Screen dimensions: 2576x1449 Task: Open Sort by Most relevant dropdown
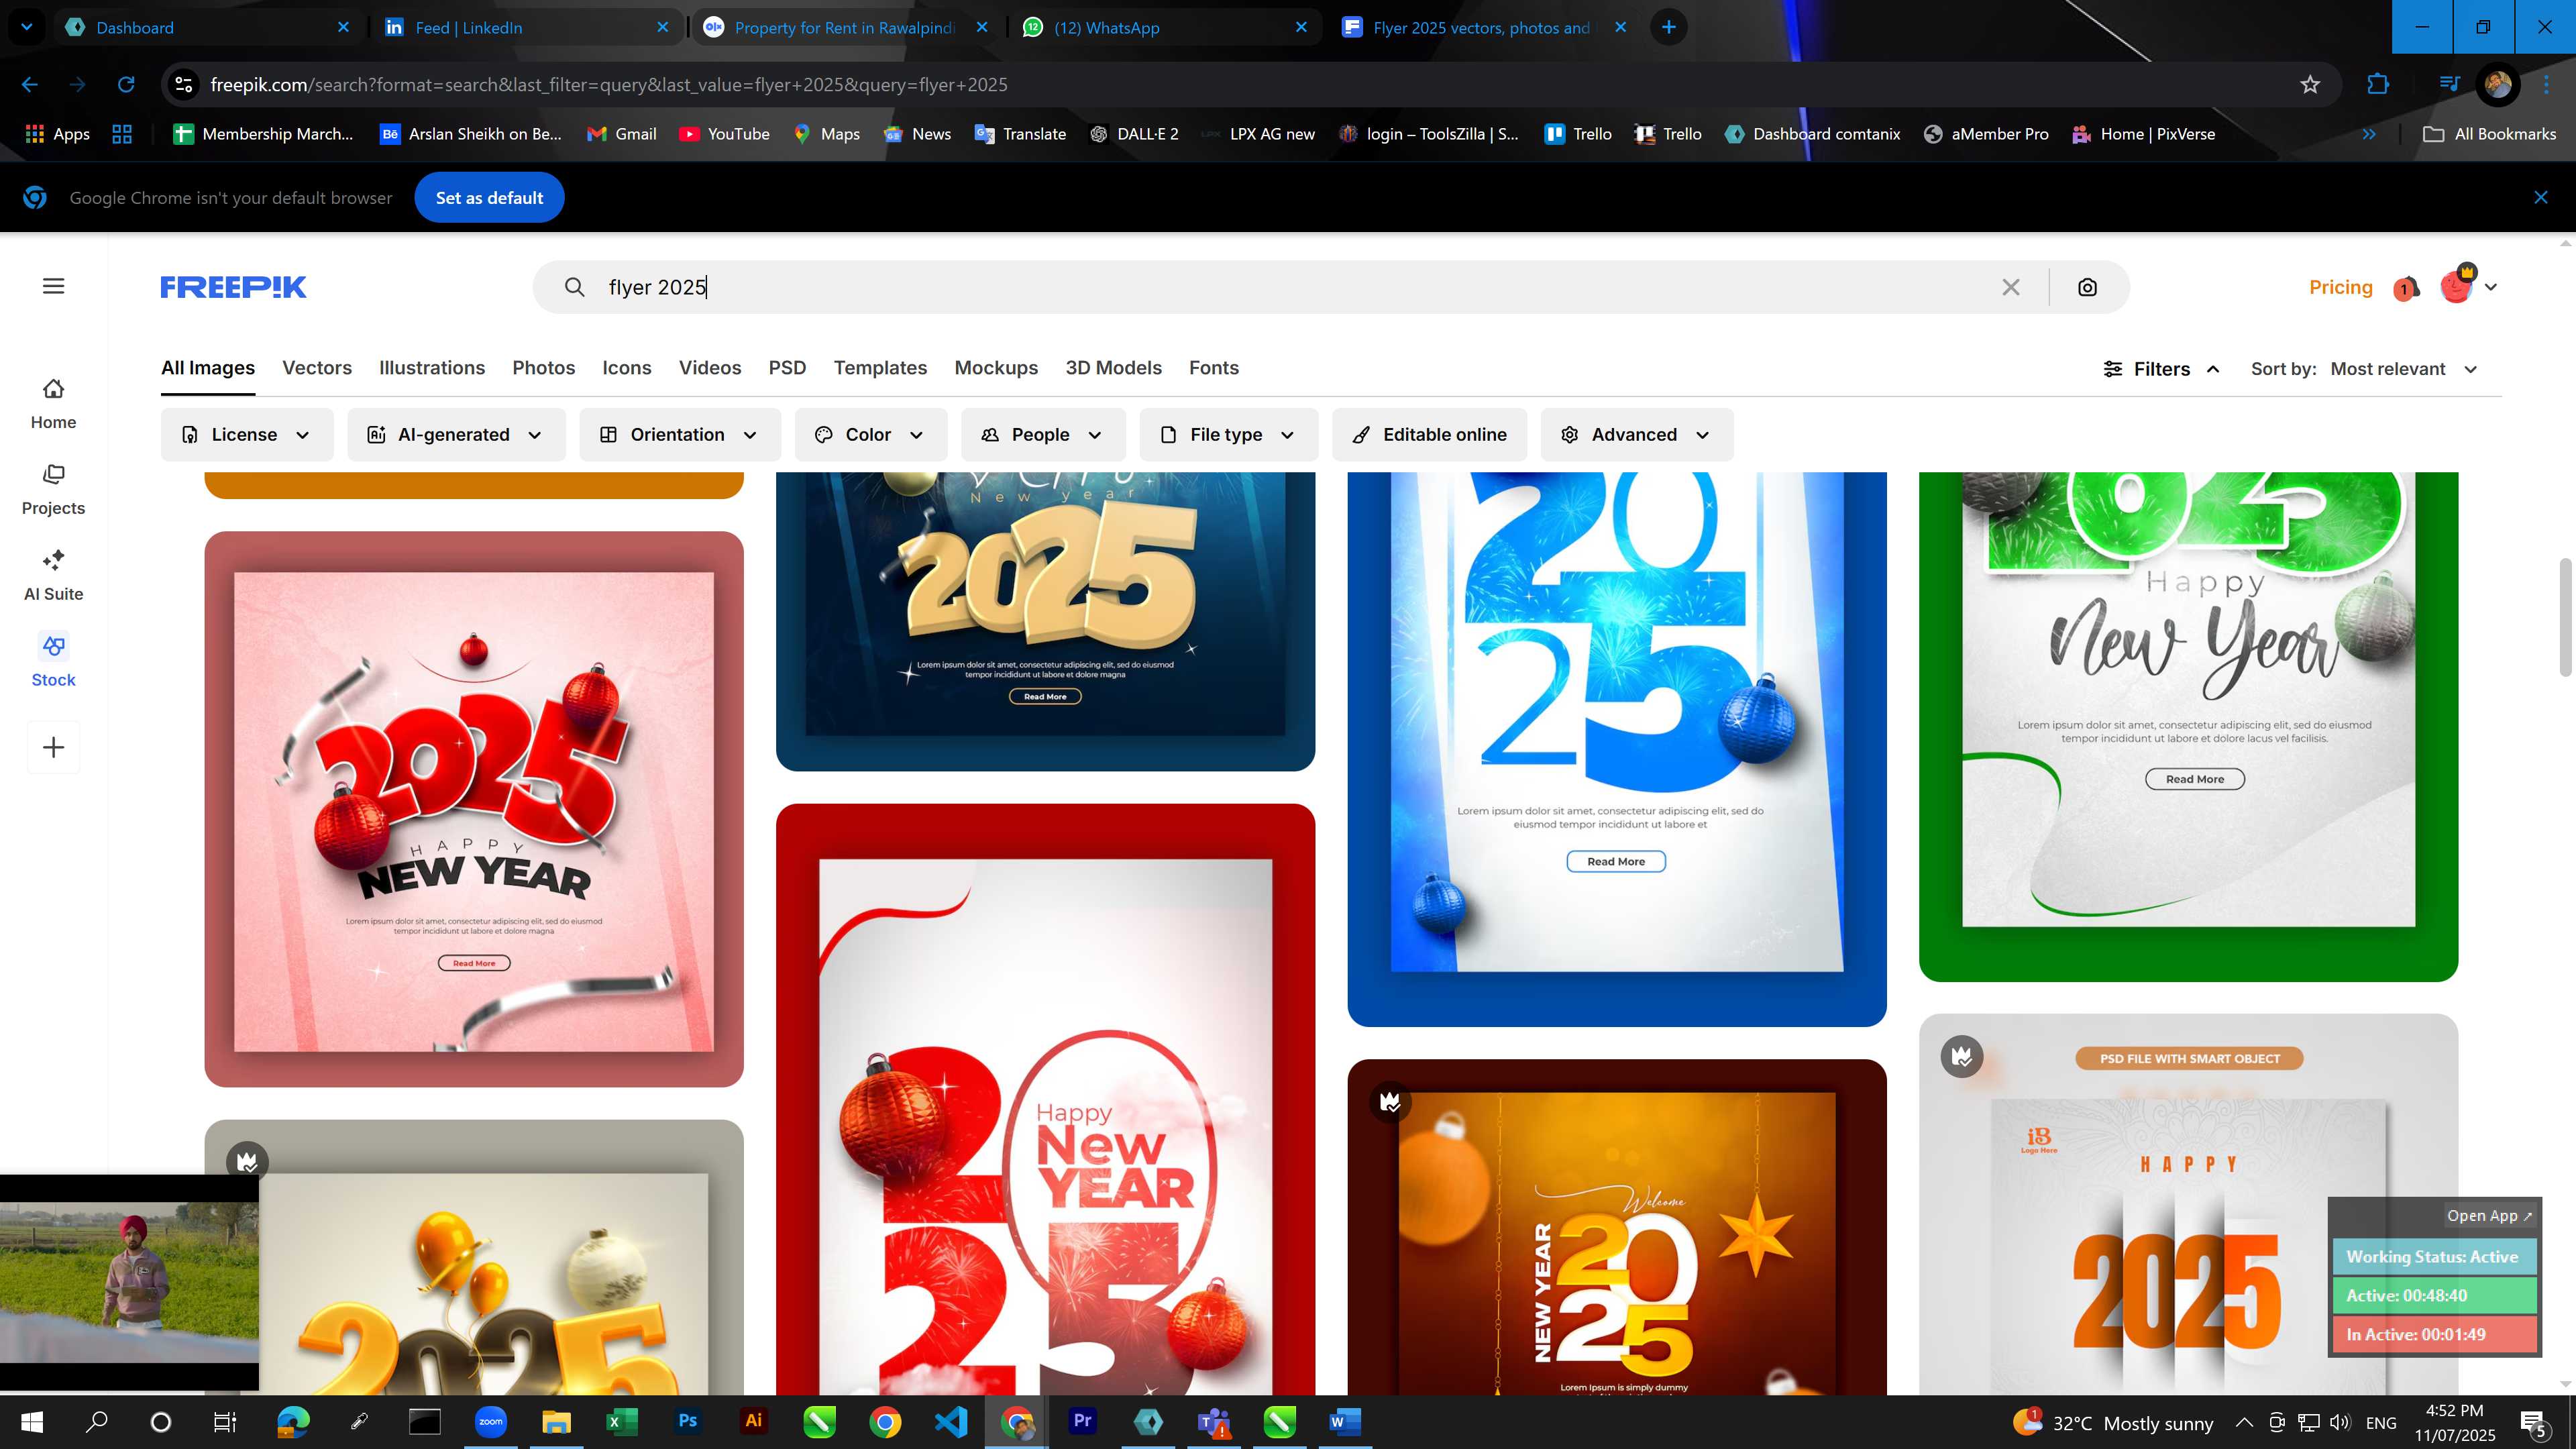[x=2404, y=369]
